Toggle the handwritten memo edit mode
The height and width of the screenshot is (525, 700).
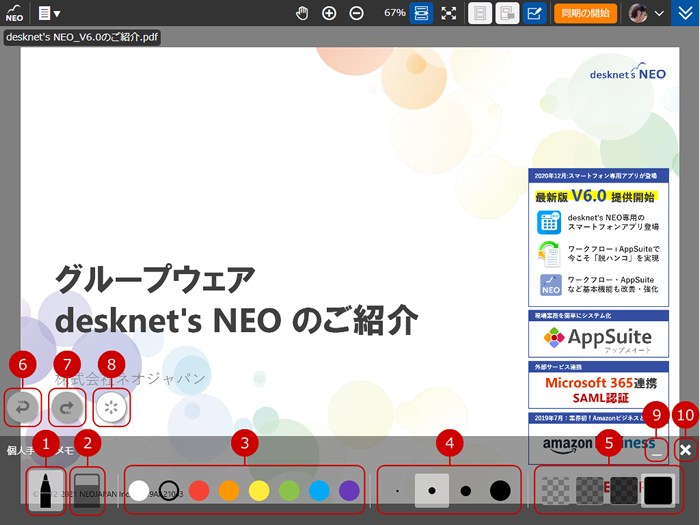(534, 13)
